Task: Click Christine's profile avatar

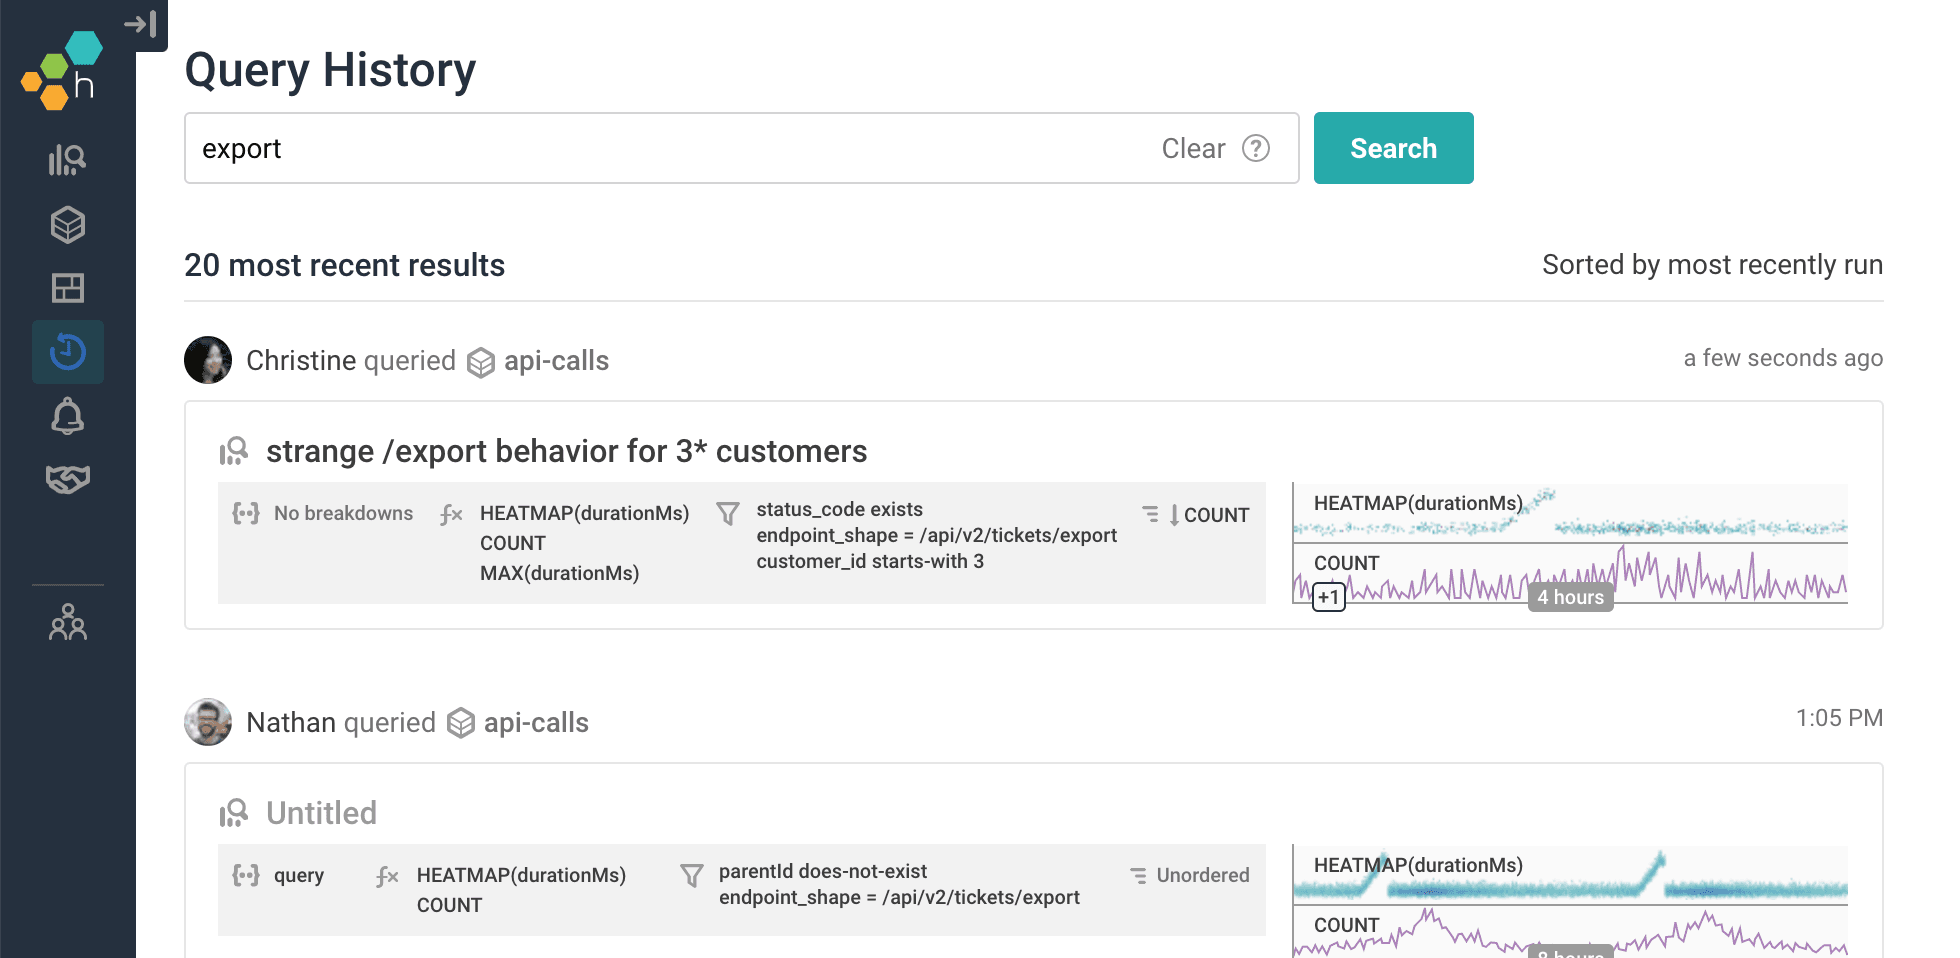Action: coord(208,360)
